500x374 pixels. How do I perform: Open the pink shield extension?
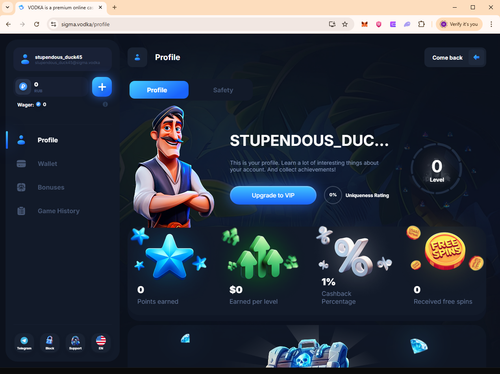pos(379,24)
